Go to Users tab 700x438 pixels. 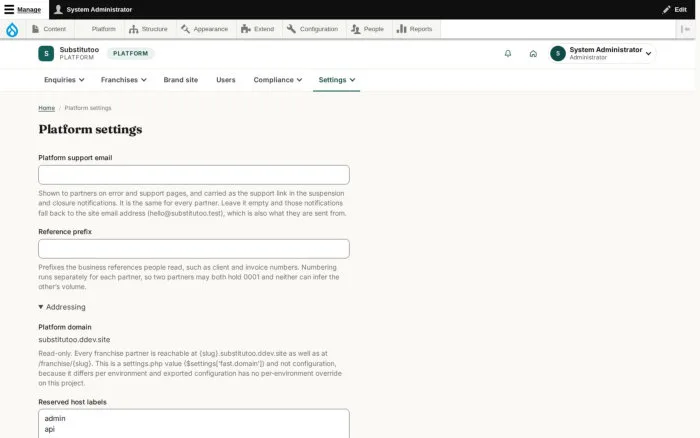point(225,80)
